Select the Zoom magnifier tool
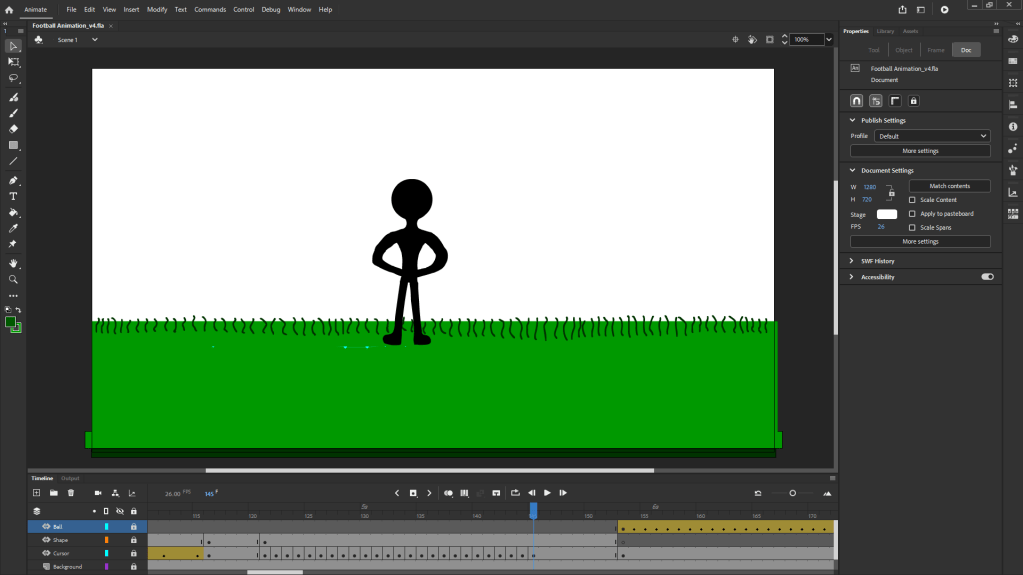The width and height of the screenshot is (1023, 575). click(x=14, y=279)
